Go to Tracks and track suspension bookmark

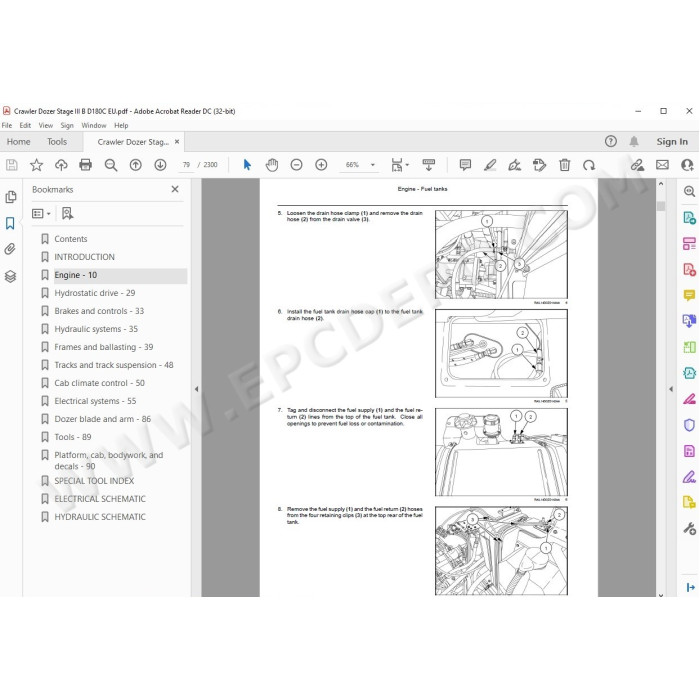coord(114,365)
